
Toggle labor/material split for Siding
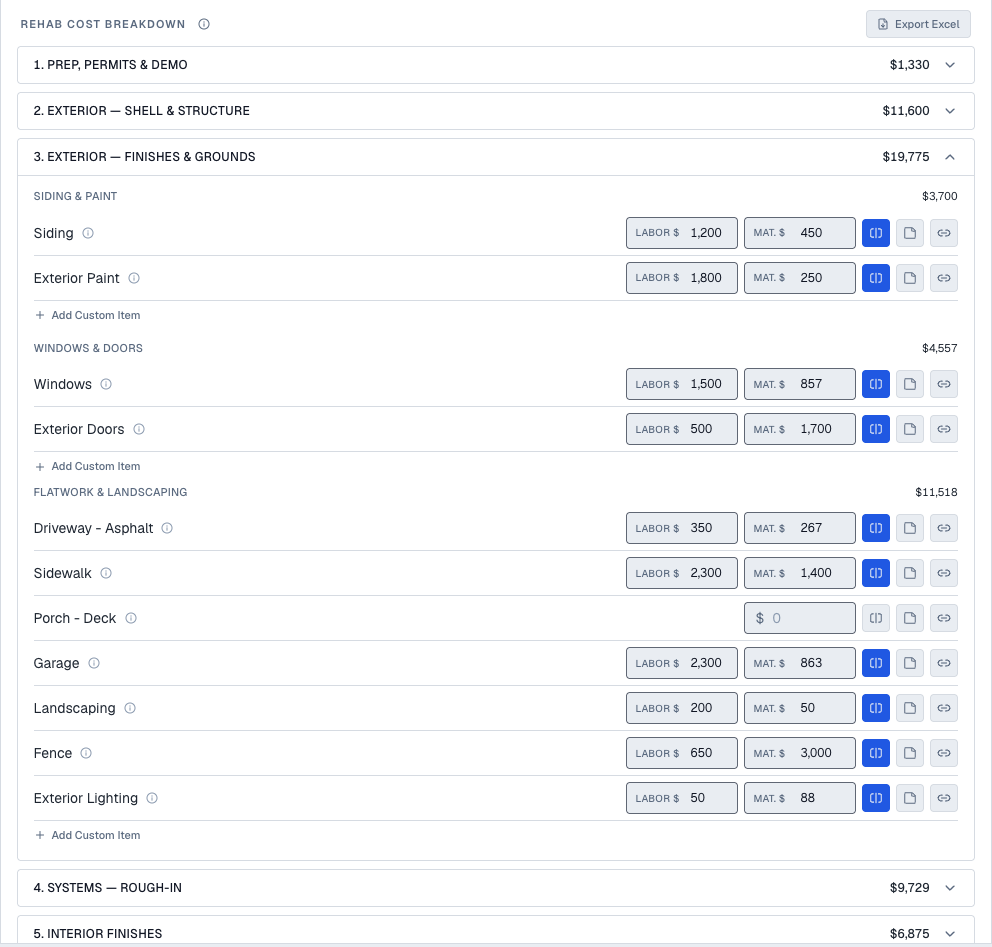(x=876, y=233)
